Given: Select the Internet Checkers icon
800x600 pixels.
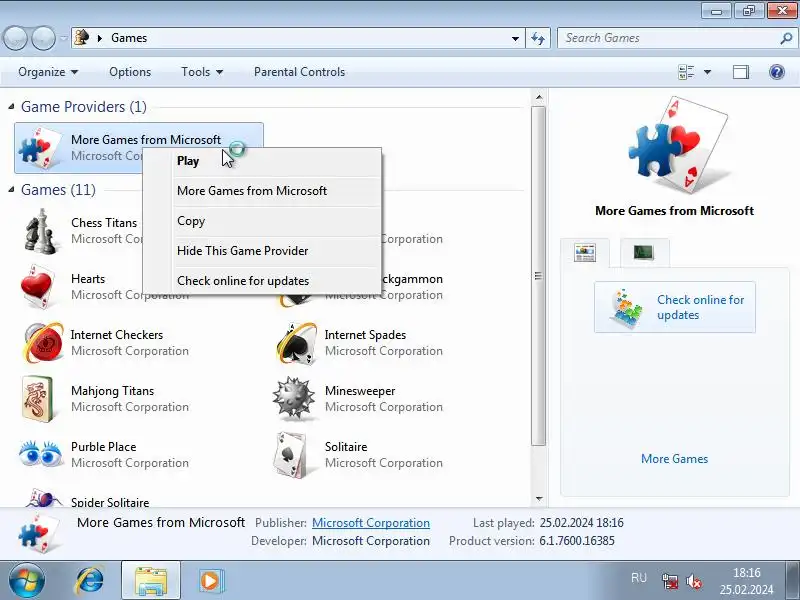Looking at the screenshot, I should (42, 342).
